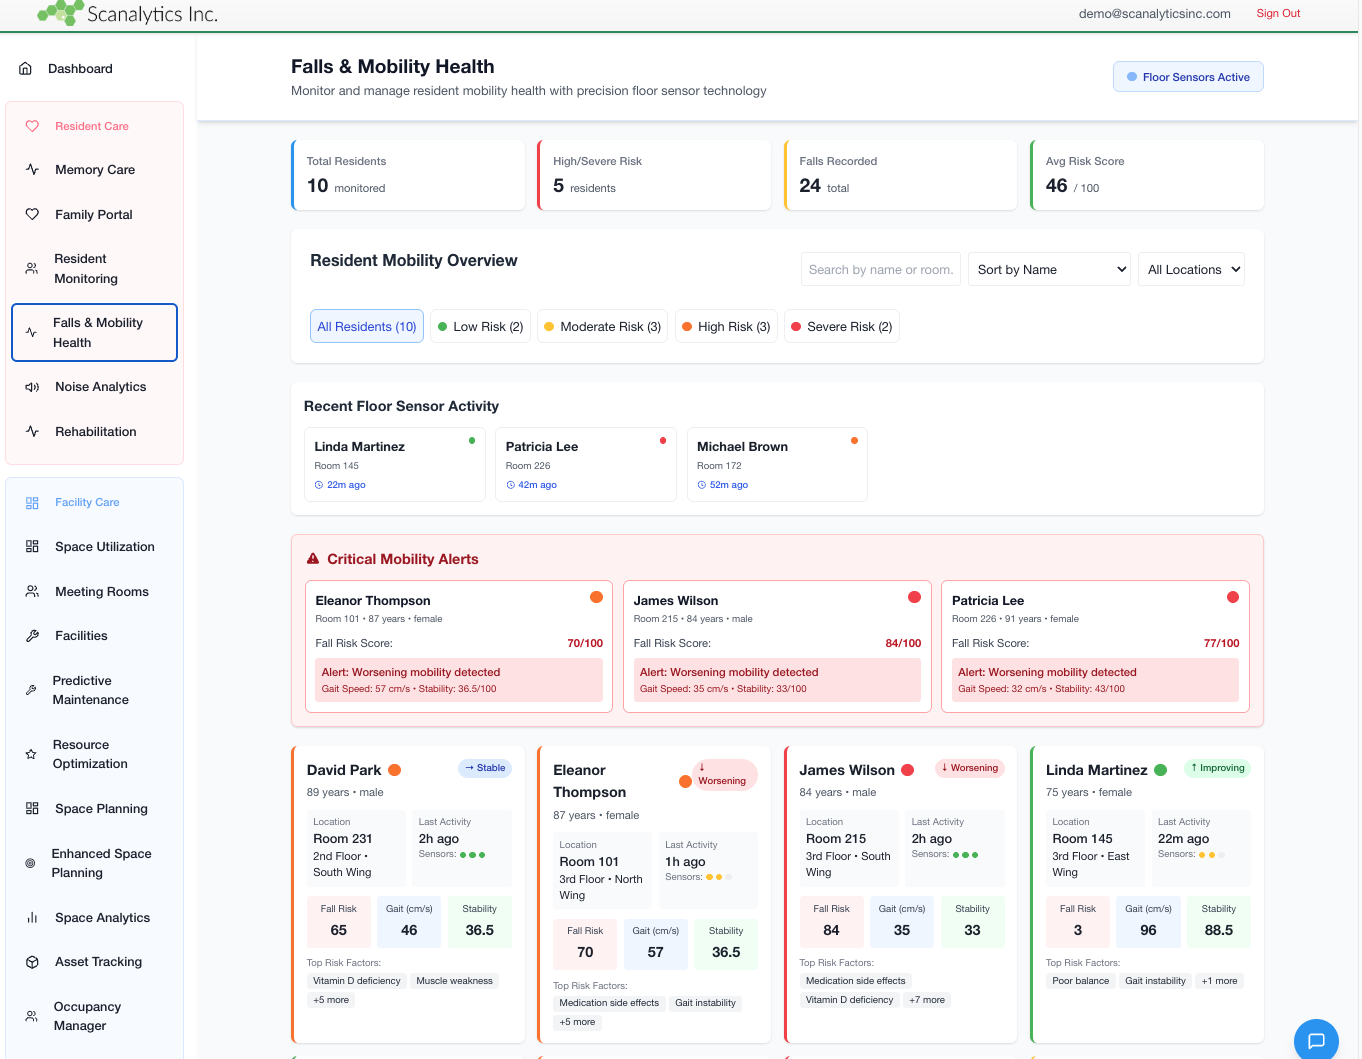Open Space Analytics via its chart icon

coord(32,917)
